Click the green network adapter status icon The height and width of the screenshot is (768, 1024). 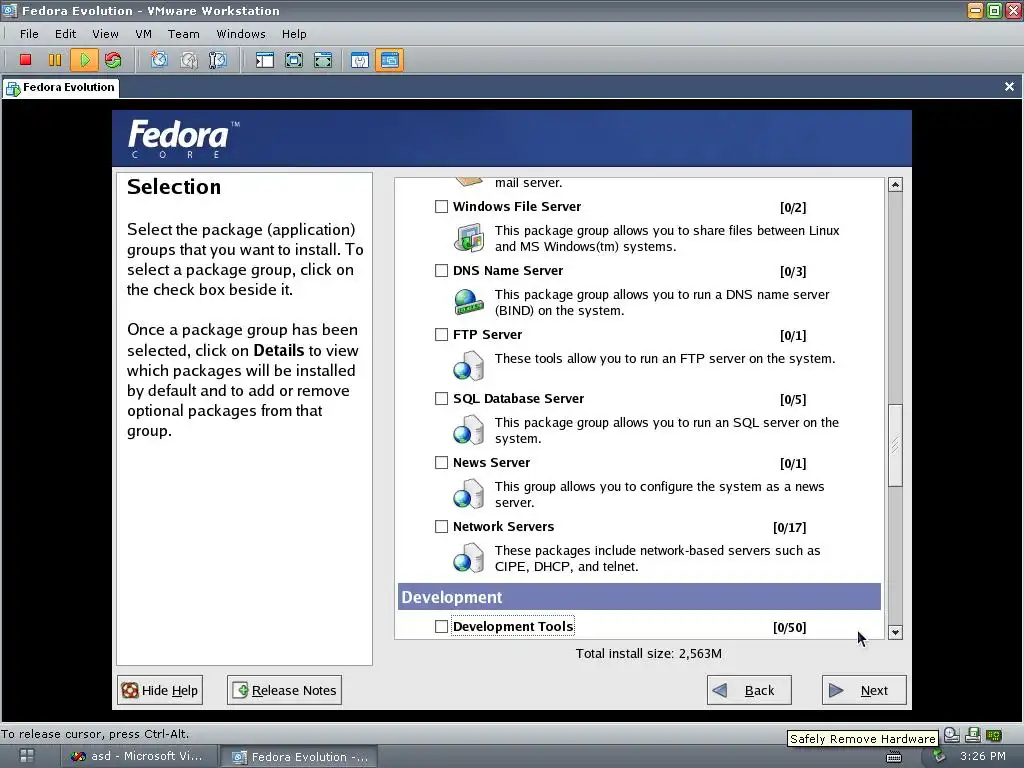point(994,735)
